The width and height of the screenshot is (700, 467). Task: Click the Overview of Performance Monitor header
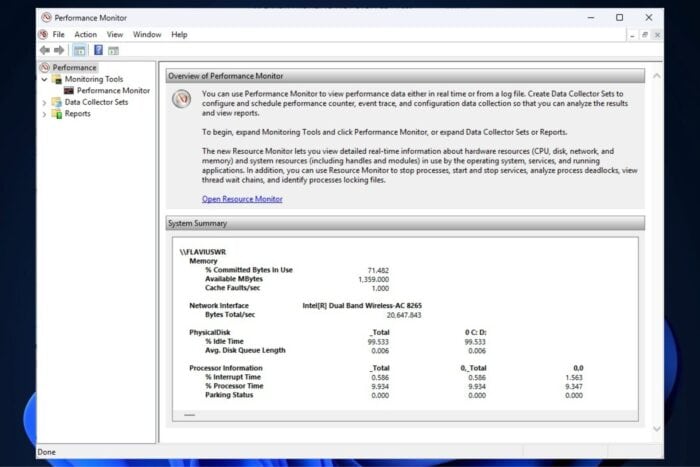(x=405, y=76)
